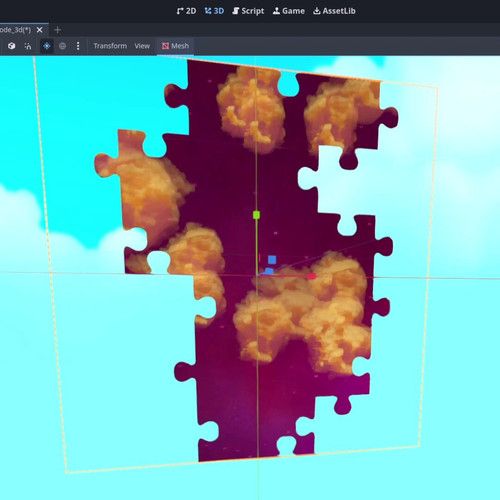Open the Game workspace

(289, 11)
